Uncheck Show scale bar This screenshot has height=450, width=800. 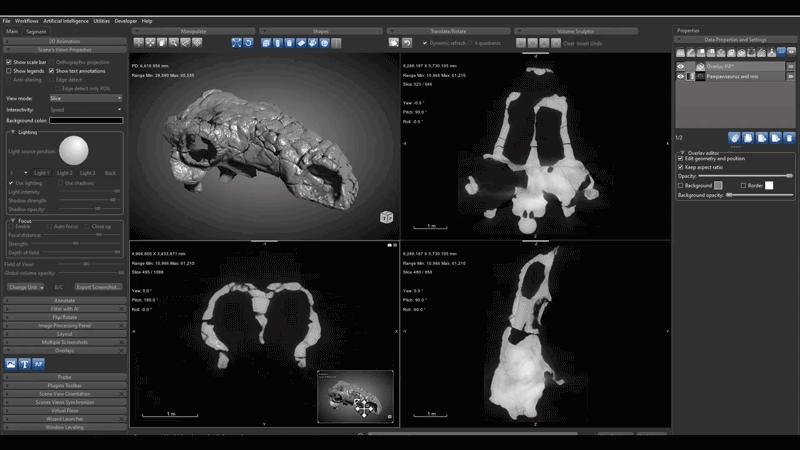point(9,62)
